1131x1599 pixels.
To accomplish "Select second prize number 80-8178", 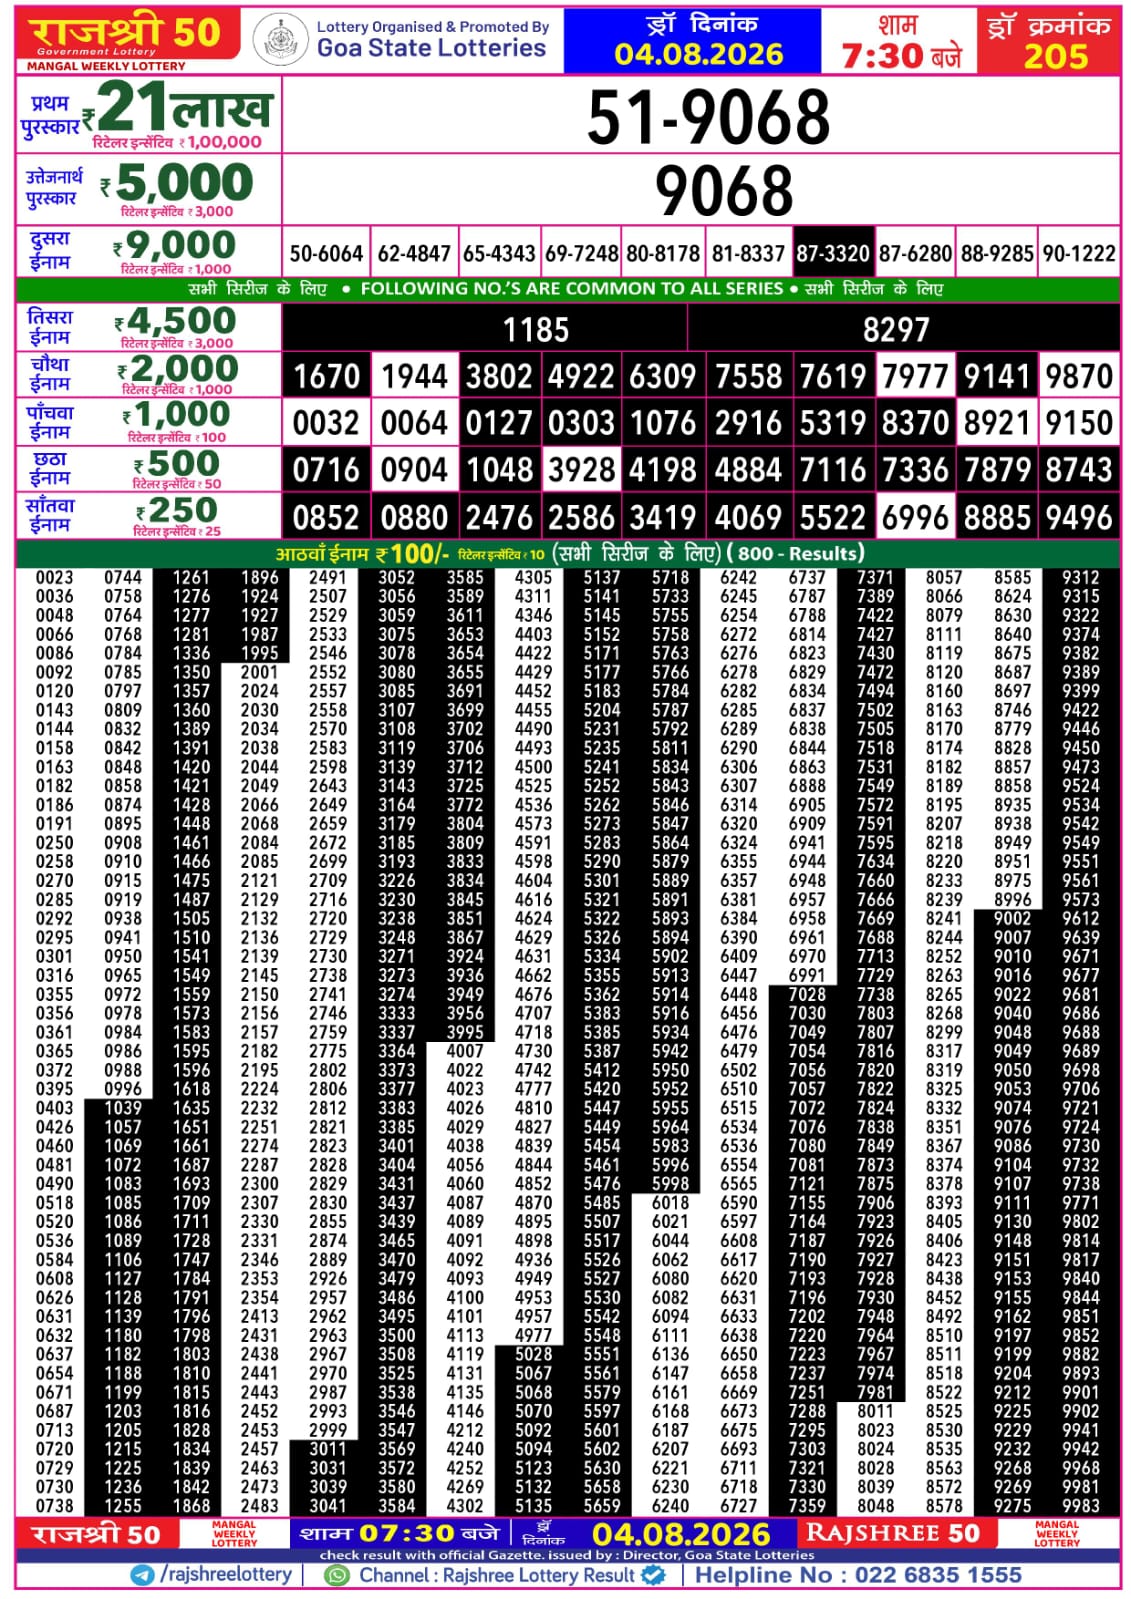I will pyautogui.click(x=663, y=254).
